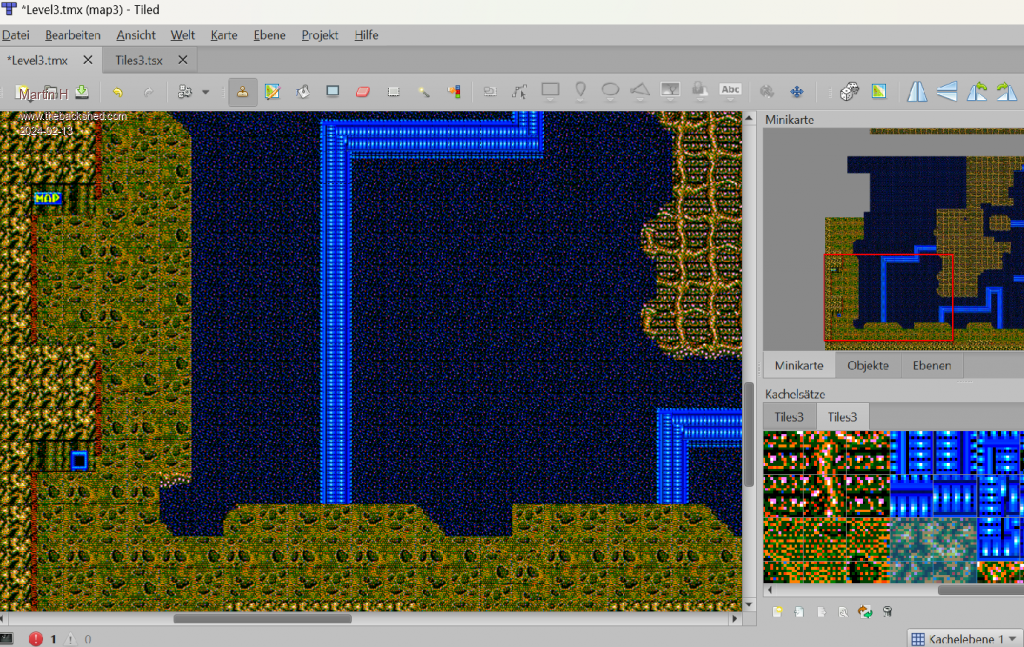The width and height of the screenshot is (1024, 647).
Task: Open the Kachelebene 1 layer dropdown
Action: point(964,638)
